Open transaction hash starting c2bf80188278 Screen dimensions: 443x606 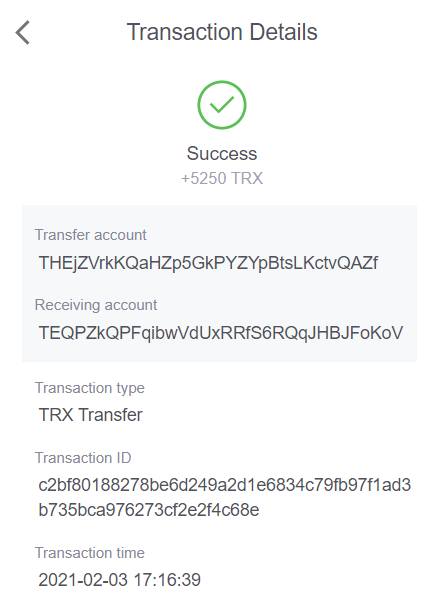pyautogui.click(x=225, y=485)
